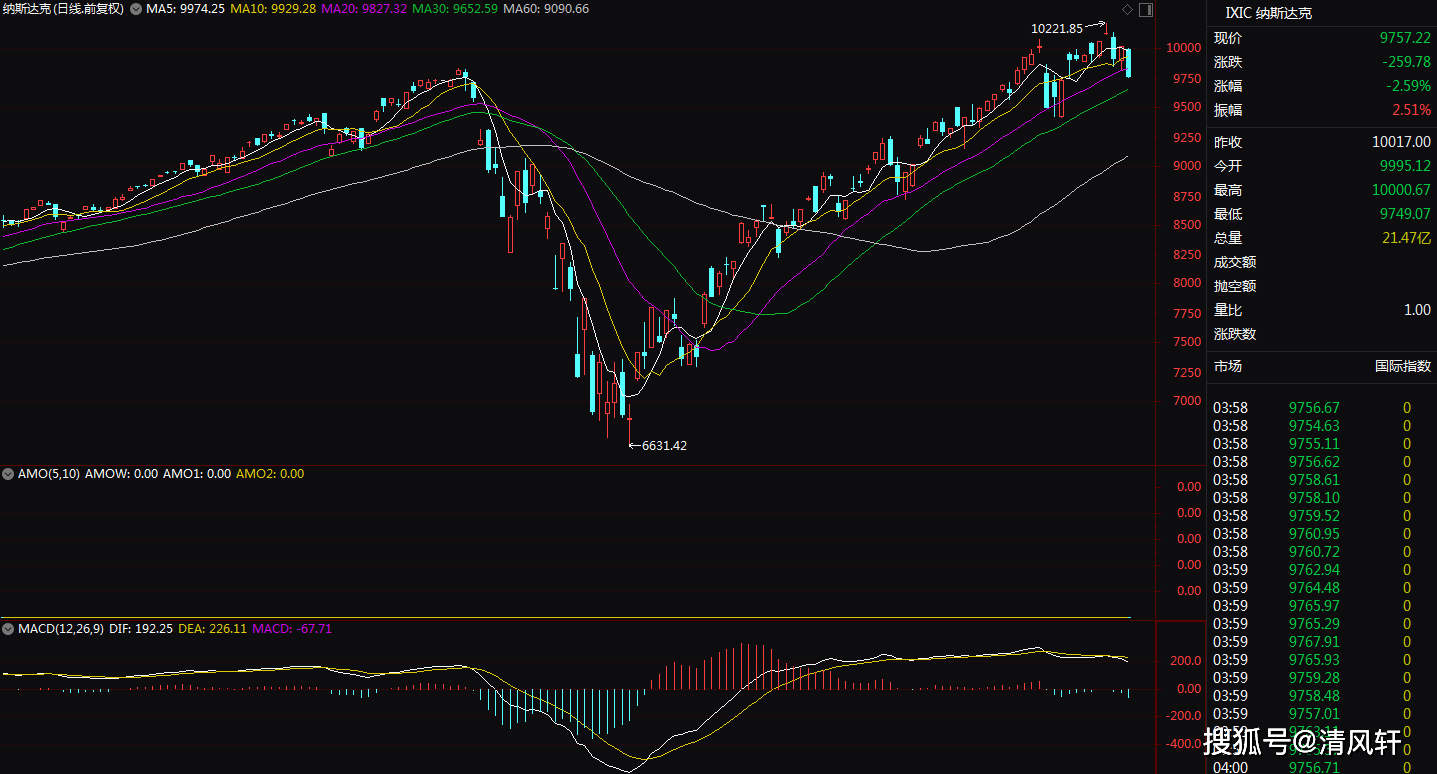1437x774 pixels.
Task: Select the 03:58 9756.67 tick row
Action: (1321, 408)
